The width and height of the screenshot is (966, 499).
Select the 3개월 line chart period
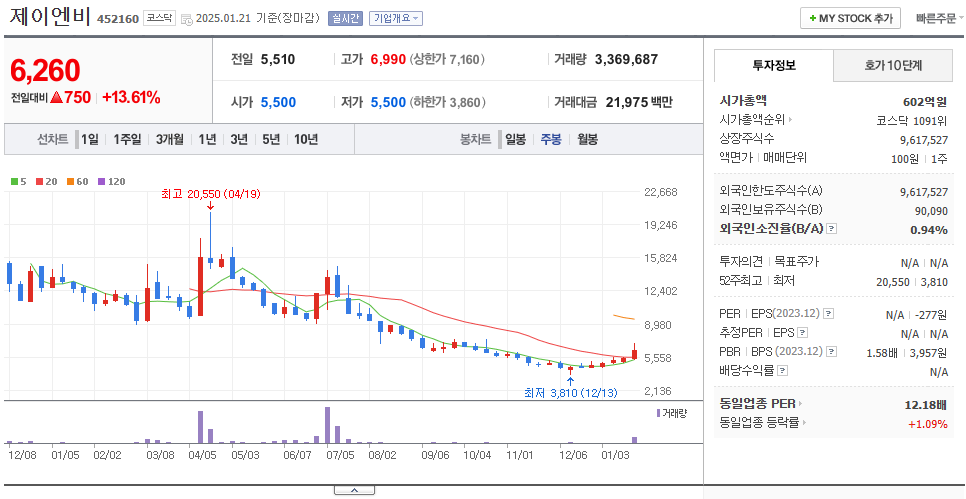pos(169,139)
